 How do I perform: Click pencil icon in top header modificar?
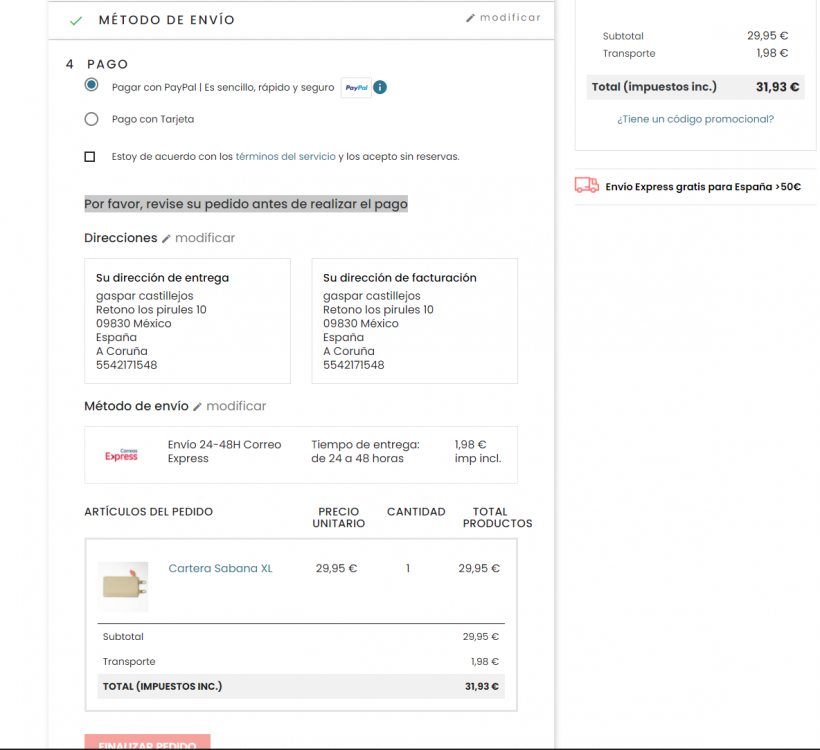pyautogui.click(x=470, y=18)
